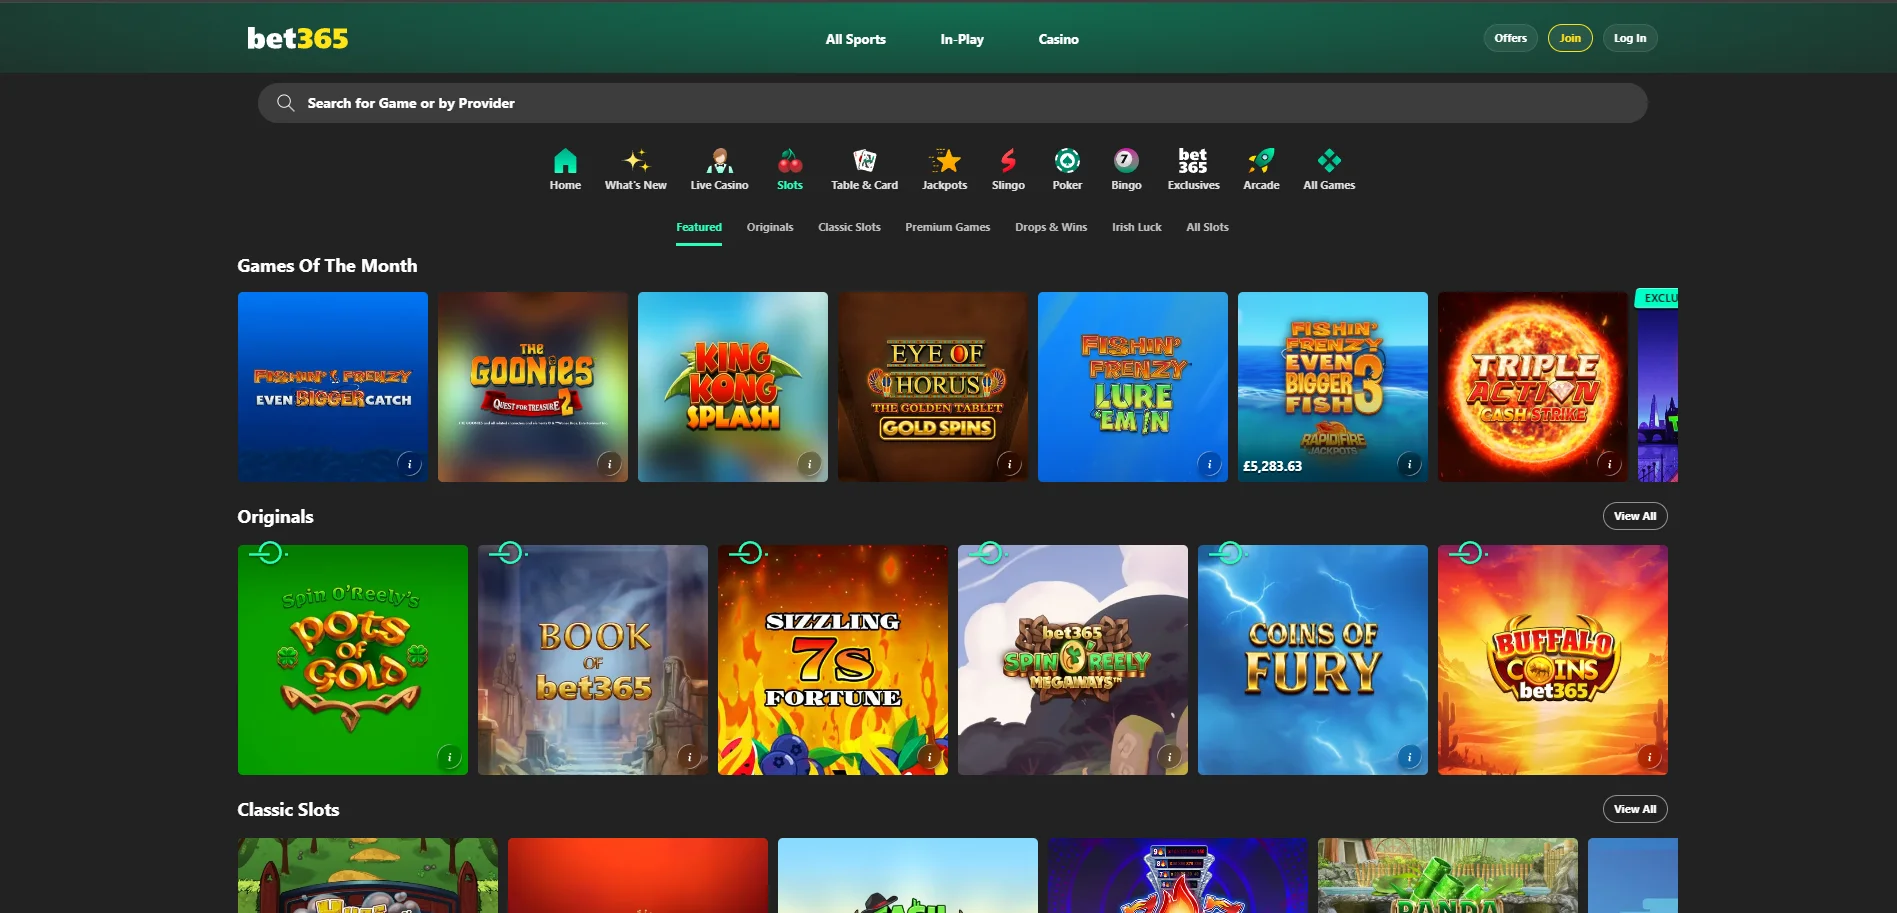Click the Join button

[x=1570, y=38]
